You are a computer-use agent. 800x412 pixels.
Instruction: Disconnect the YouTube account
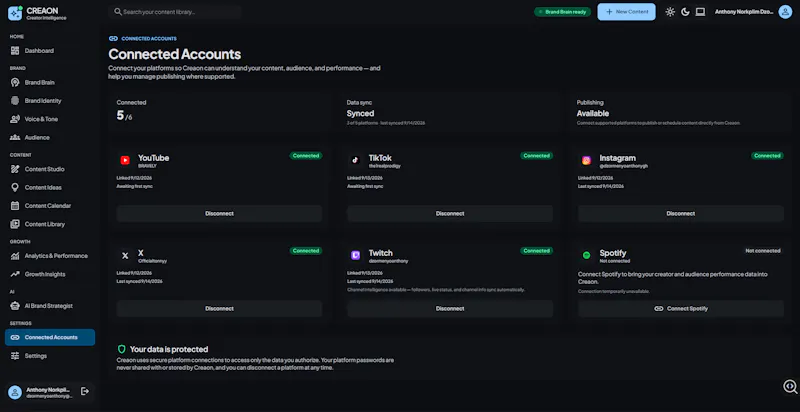[219, 214]
